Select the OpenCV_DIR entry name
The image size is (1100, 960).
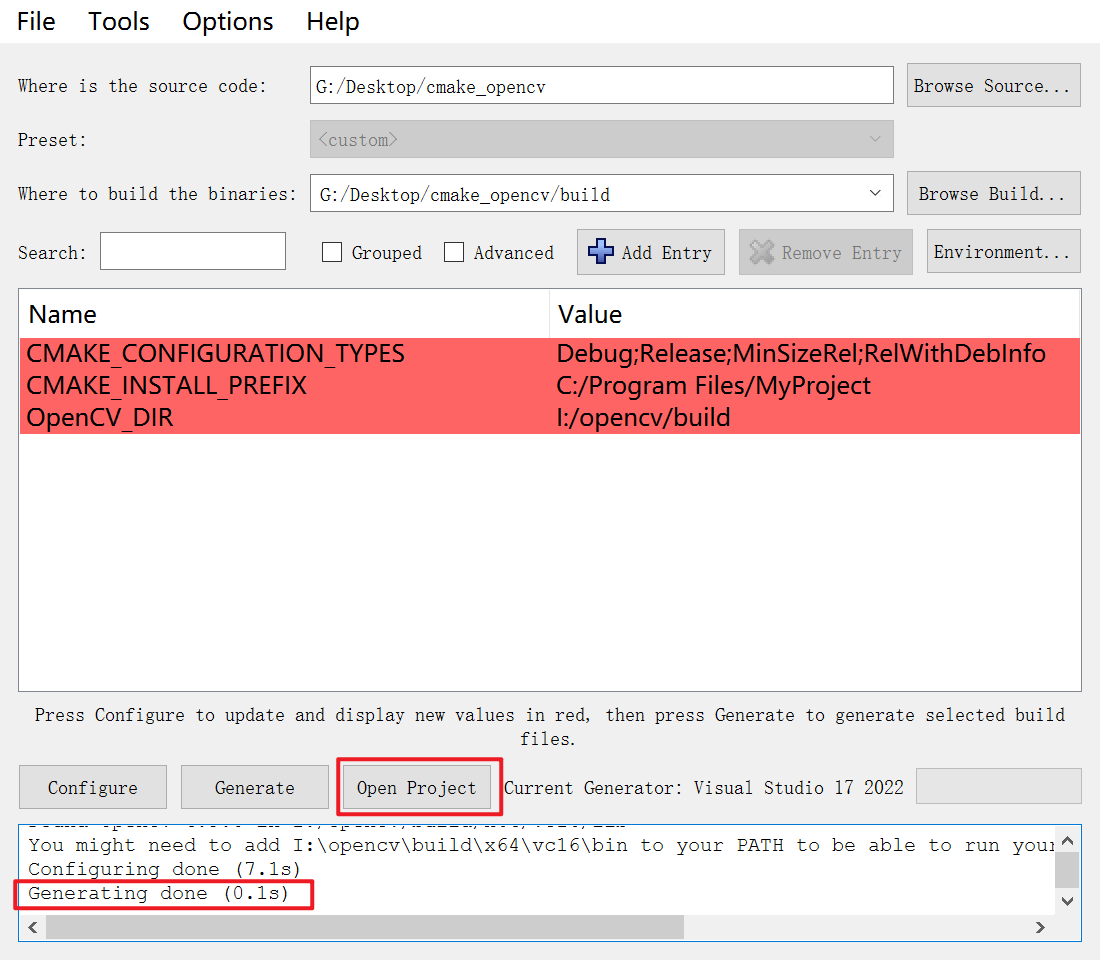100,418
